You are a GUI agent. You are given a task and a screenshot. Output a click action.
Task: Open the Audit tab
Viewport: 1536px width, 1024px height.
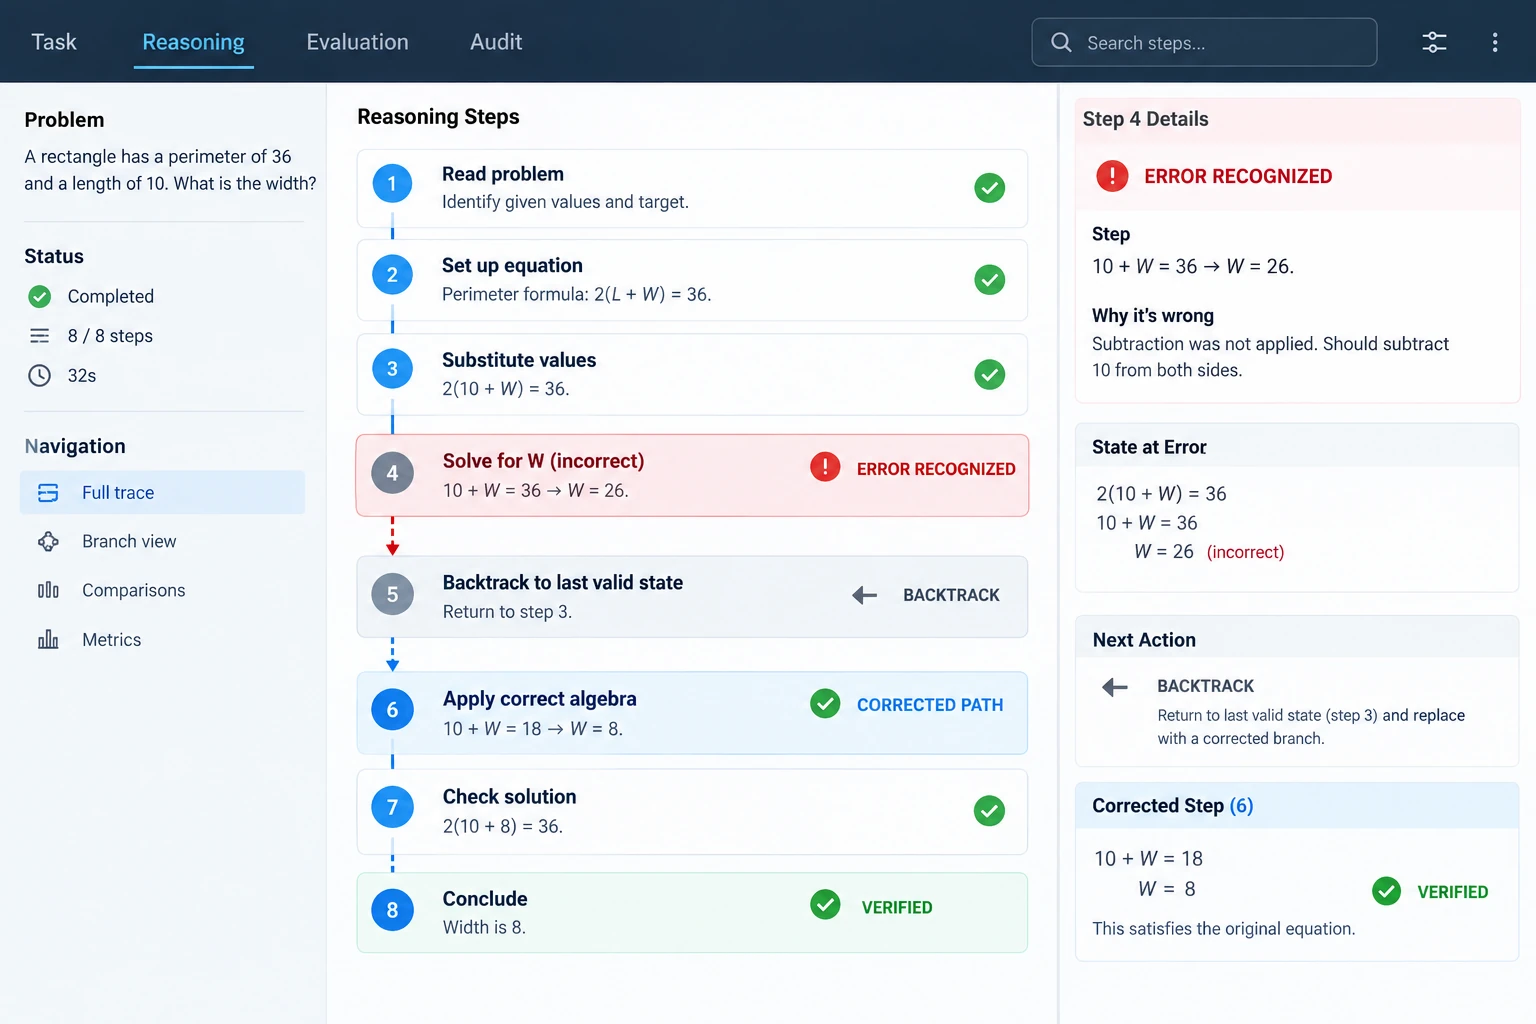pyautogui.click(x=496, y=42)
